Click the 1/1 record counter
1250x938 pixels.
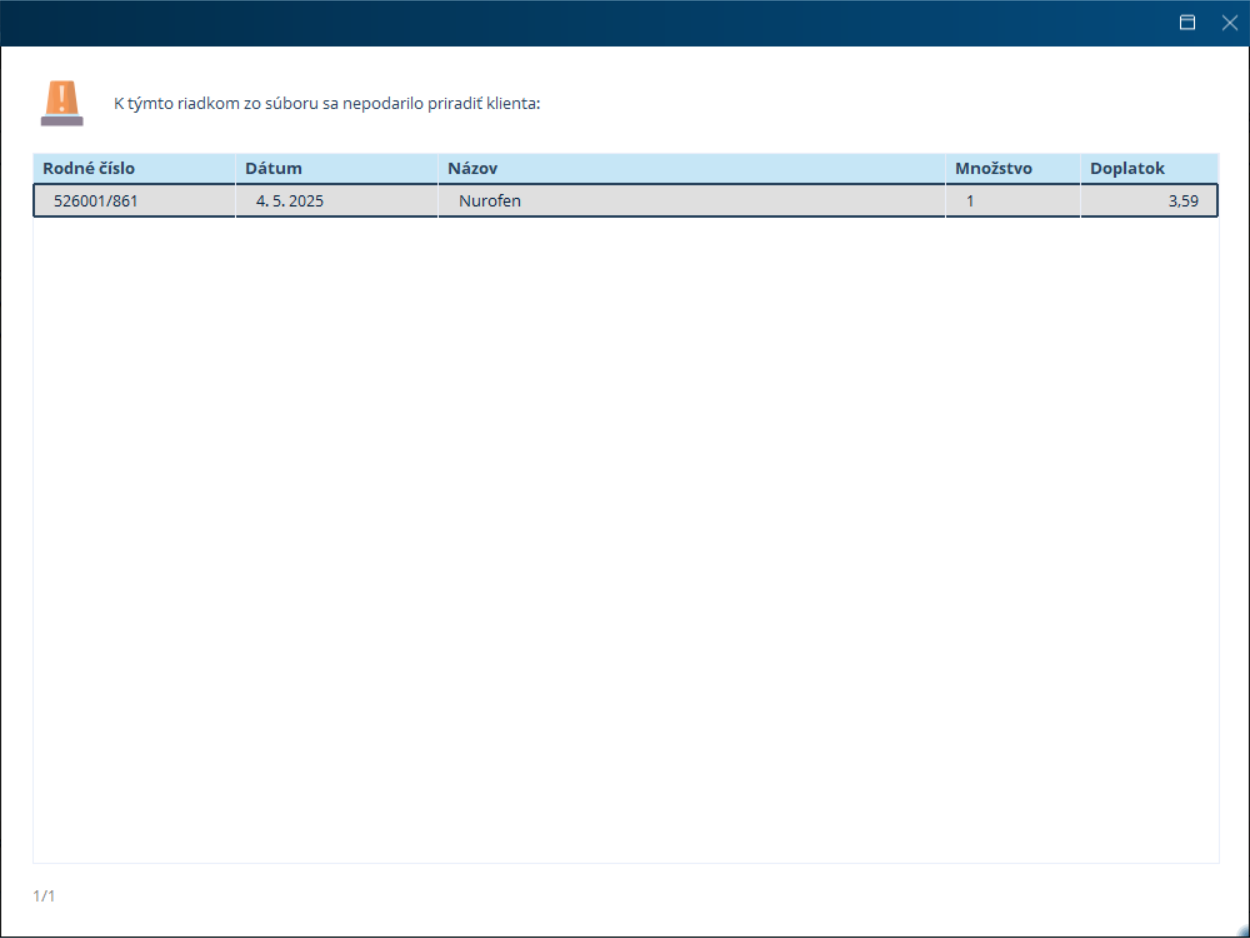tap(44, 896)
